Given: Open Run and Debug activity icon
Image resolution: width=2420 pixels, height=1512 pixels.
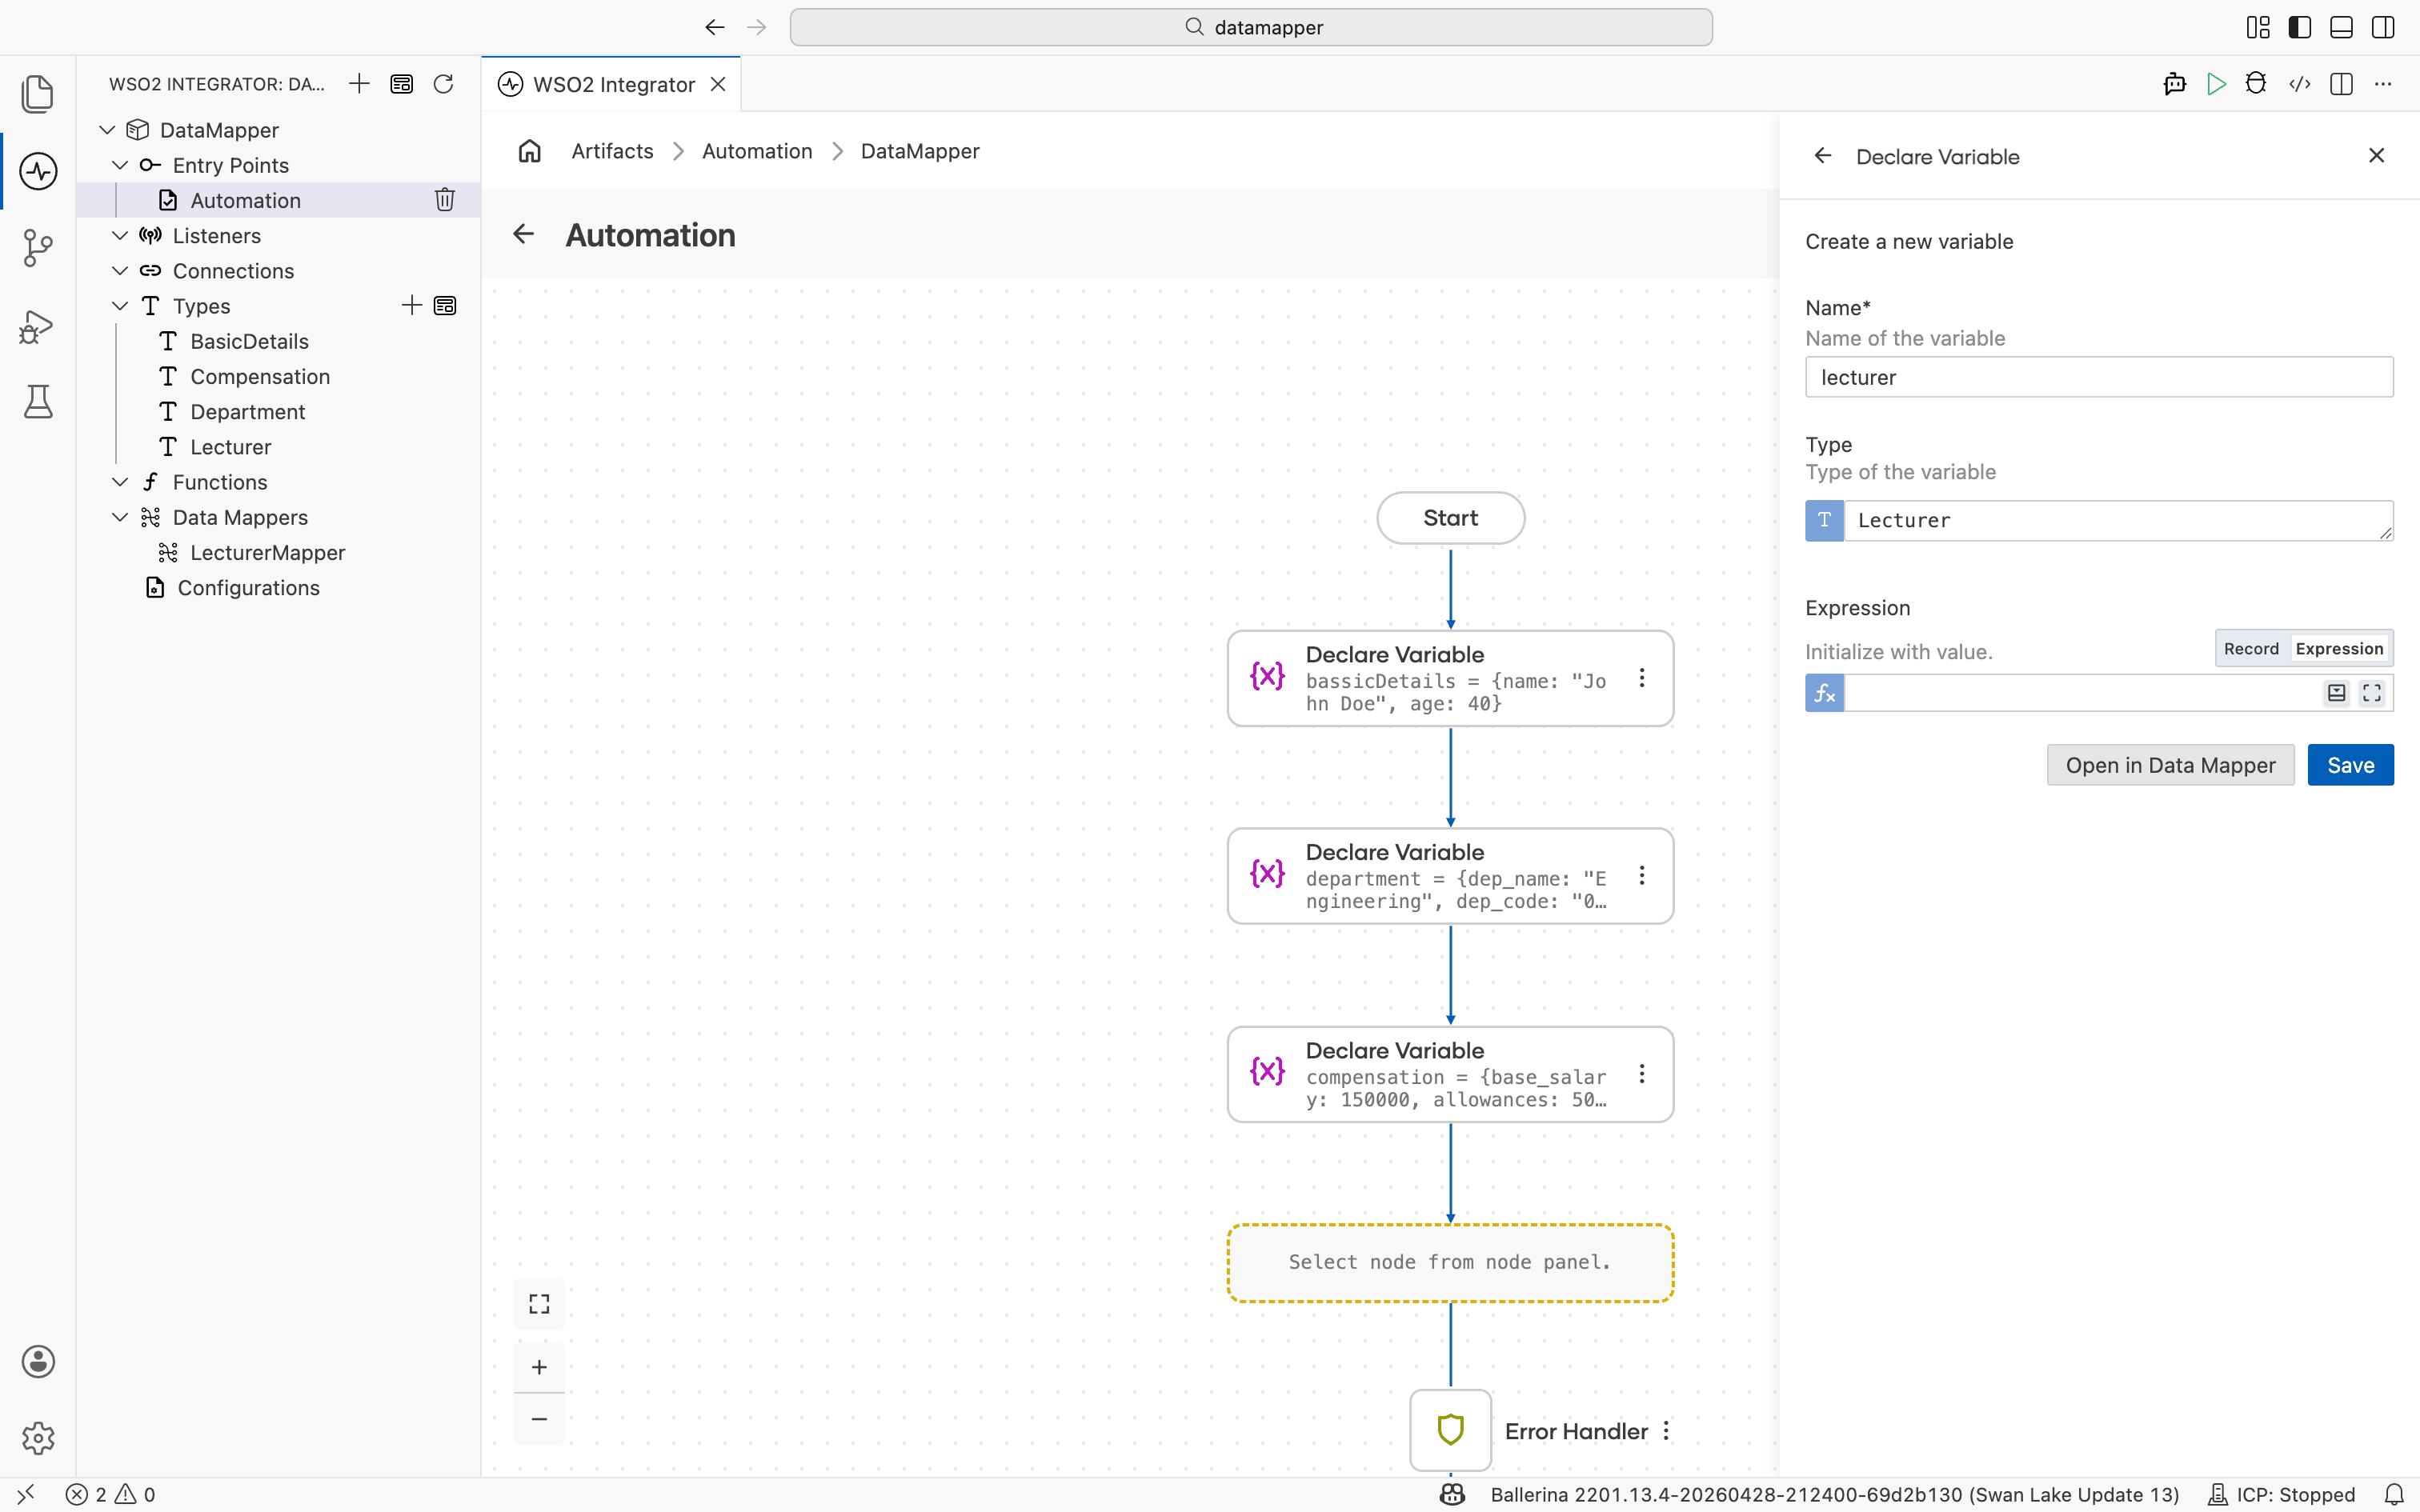Looking at the screenshot, I should point(38,326).
